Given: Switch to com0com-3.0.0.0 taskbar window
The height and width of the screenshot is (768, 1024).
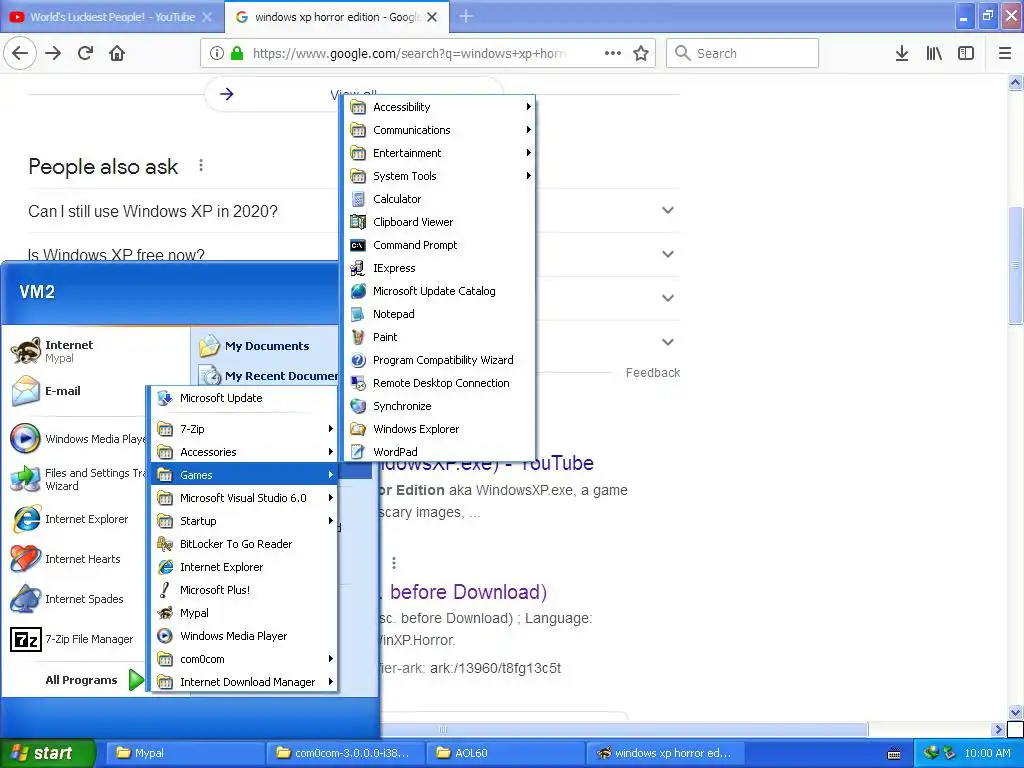Looking at the screenshot, I should click(x=345, y=753).
